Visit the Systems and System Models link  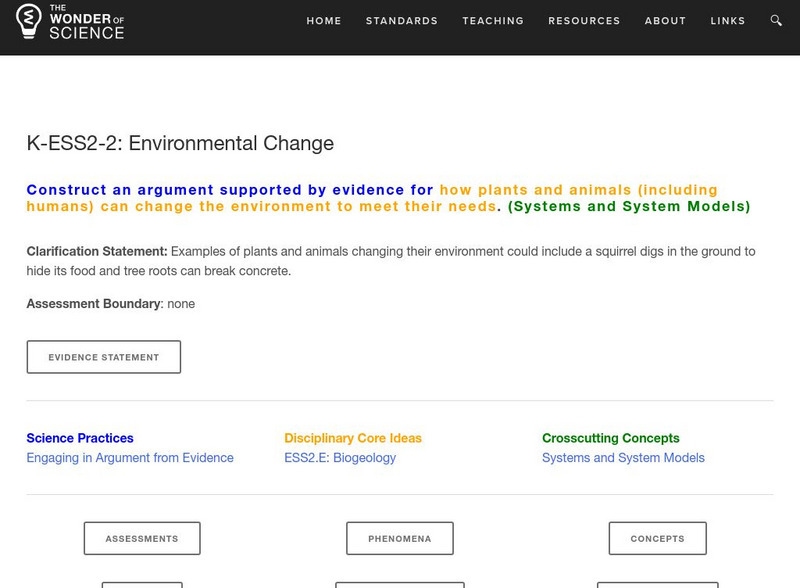(623, 458)
